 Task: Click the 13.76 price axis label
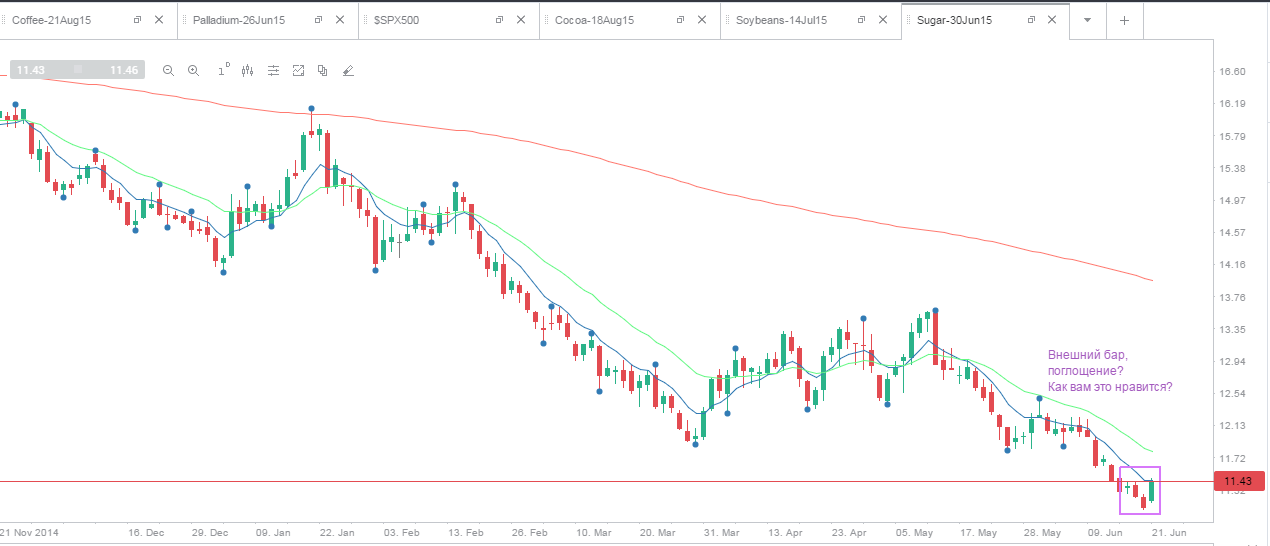pos(1232,297)
